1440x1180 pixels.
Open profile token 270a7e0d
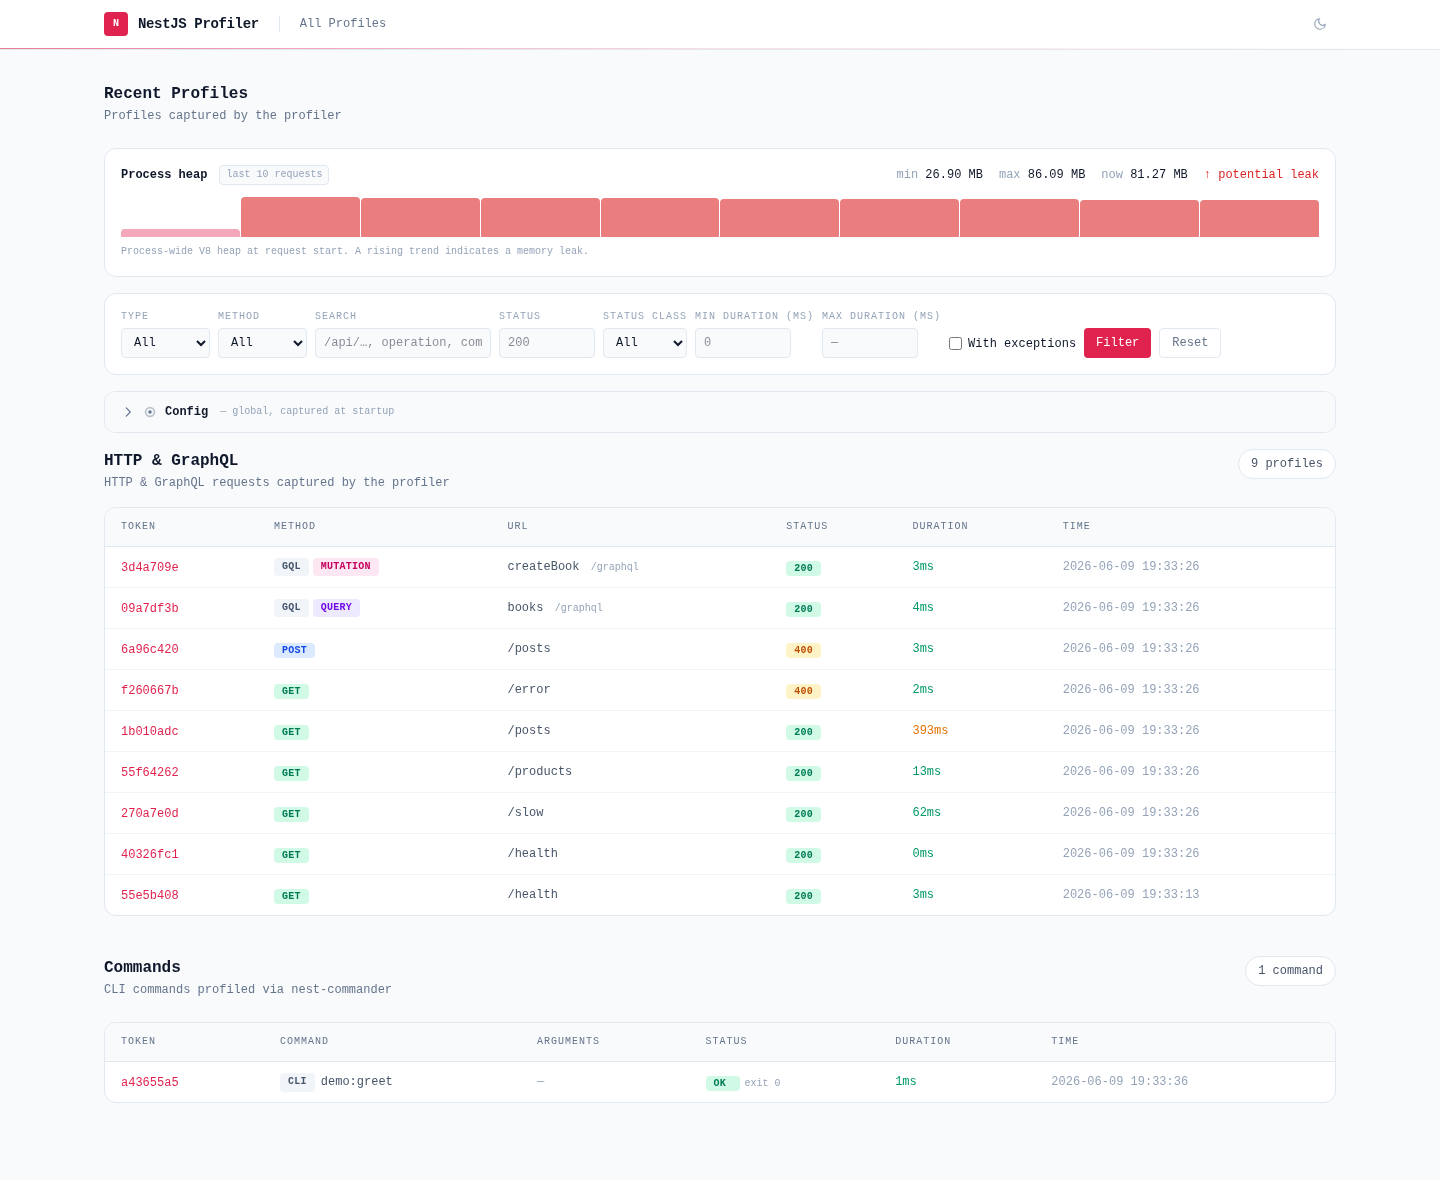(150, 814)
